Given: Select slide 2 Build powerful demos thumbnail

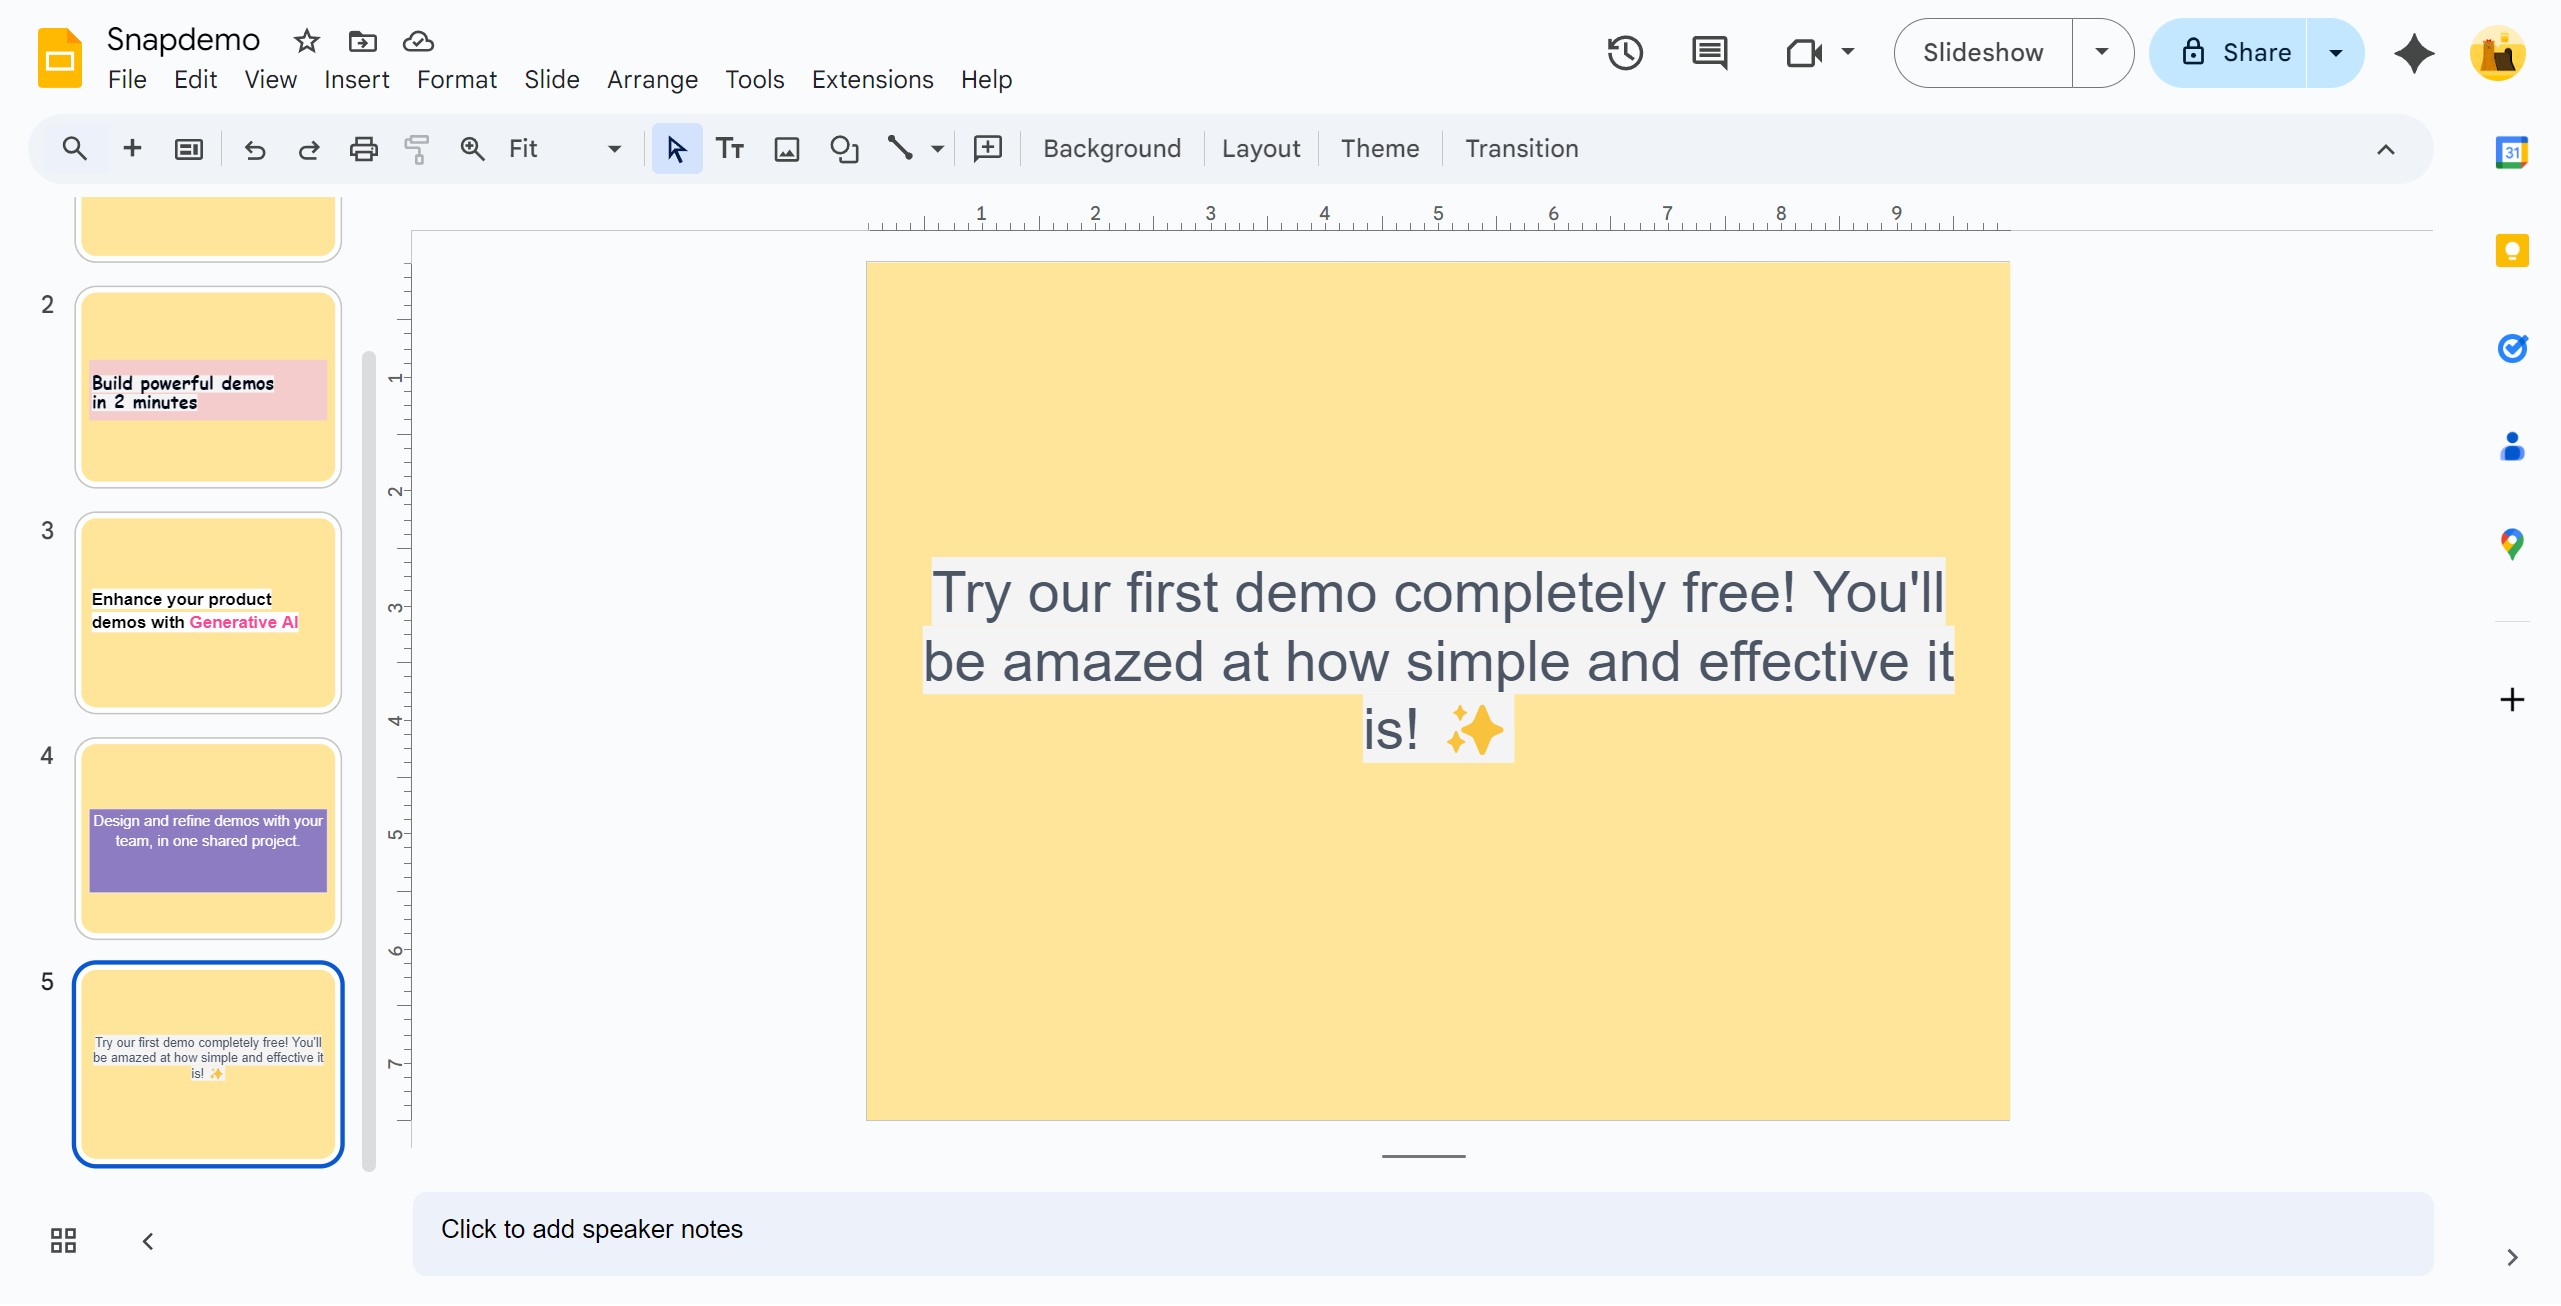Looking at the screenshot, I should click(208, 388).
